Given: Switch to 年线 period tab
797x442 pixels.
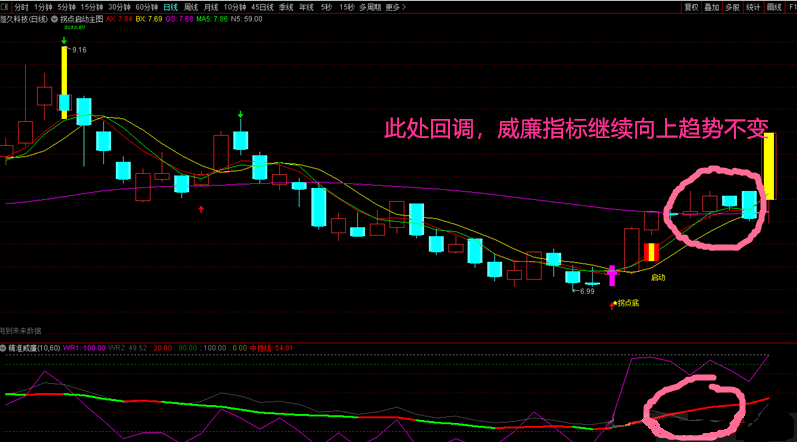Looking at the screenshot, I should (306, 7).
